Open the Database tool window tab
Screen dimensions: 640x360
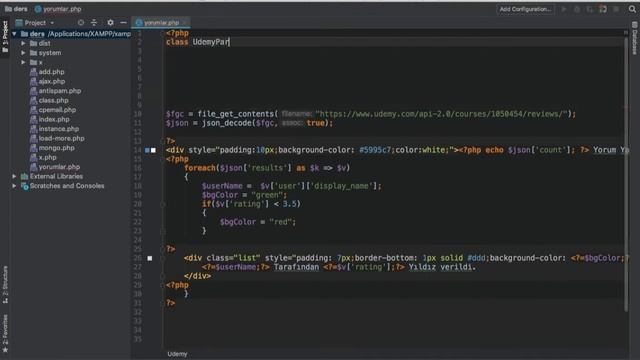coord(635,38)
